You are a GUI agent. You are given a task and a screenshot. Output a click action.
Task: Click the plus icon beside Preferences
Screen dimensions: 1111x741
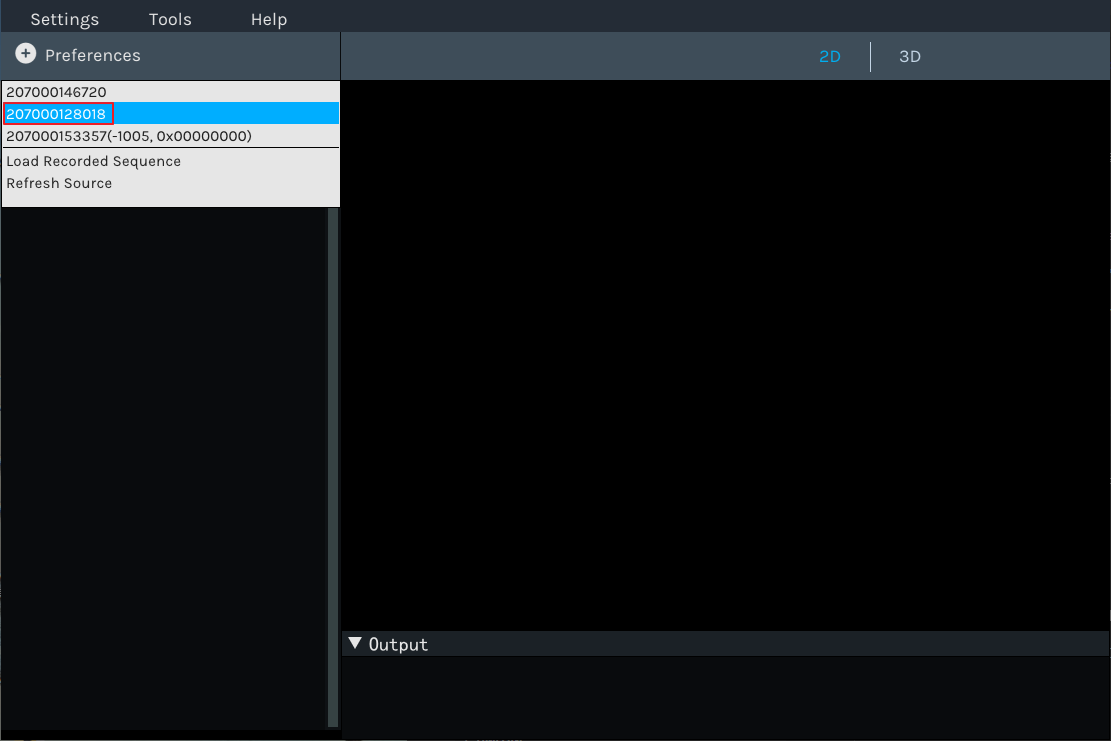[26, 54]
